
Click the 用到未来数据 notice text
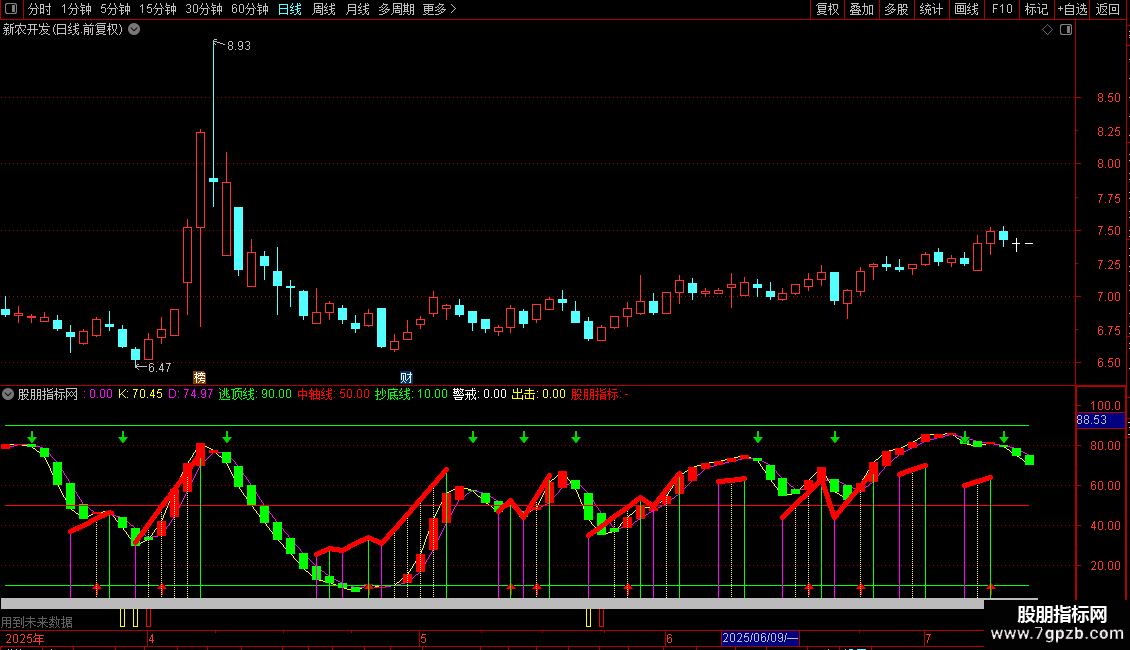pyautogui.click(x=37, y=622)
